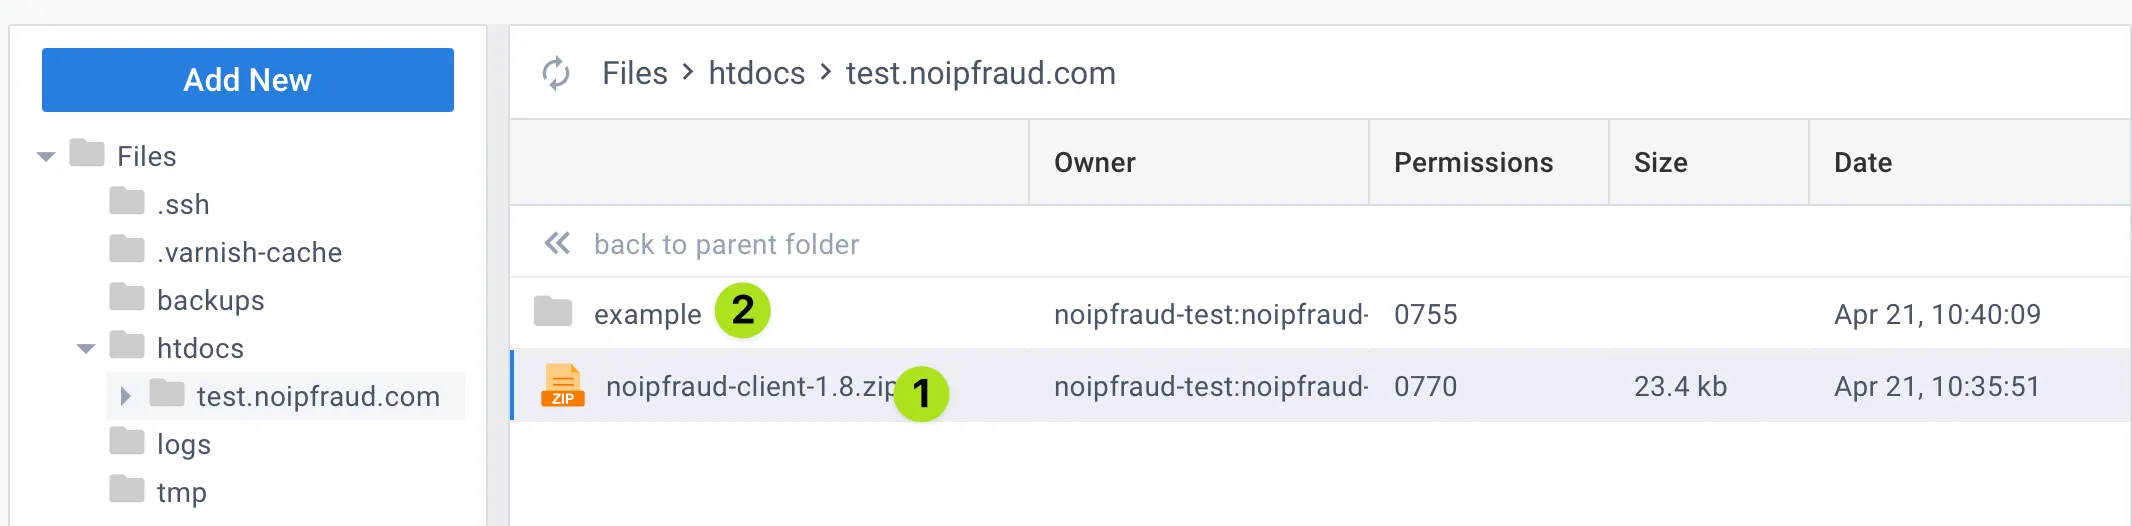Sort by the Size column header

pos(1661,162)
